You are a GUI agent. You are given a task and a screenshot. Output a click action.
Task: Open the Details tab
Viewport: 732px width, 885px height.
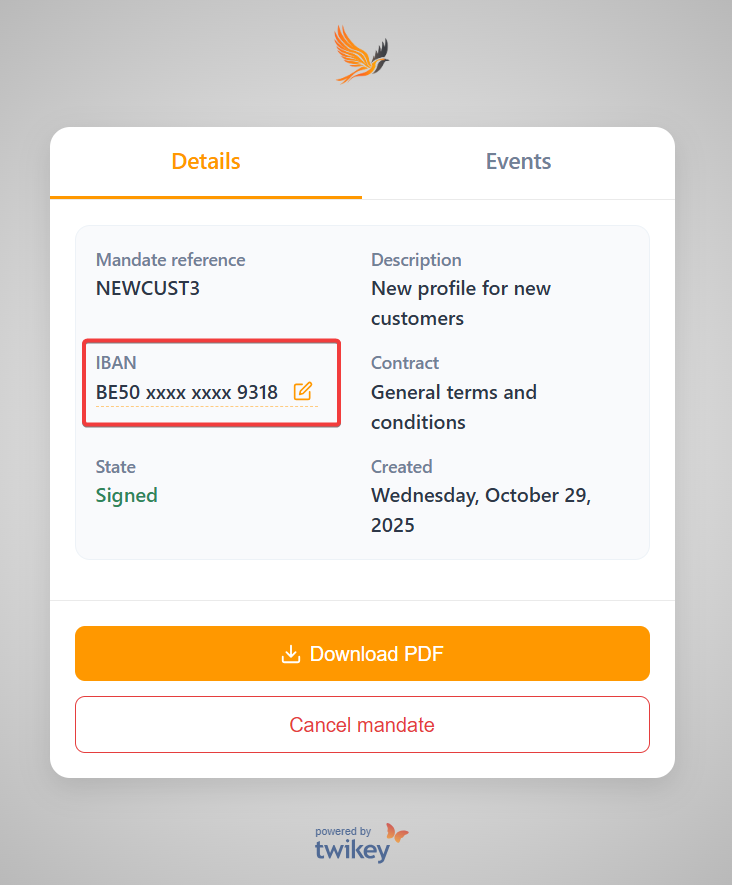coord(206,162)
